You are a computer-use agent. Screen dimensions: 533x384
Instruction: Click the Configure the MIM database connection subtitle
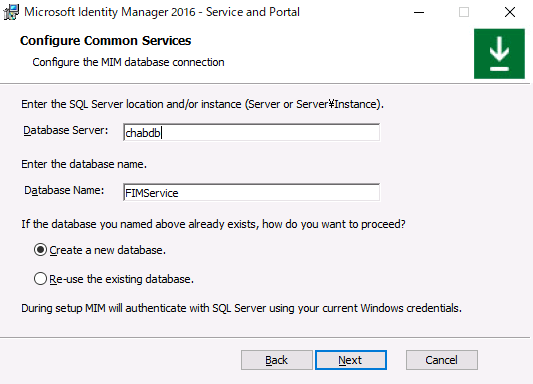(x=128, y=63)
